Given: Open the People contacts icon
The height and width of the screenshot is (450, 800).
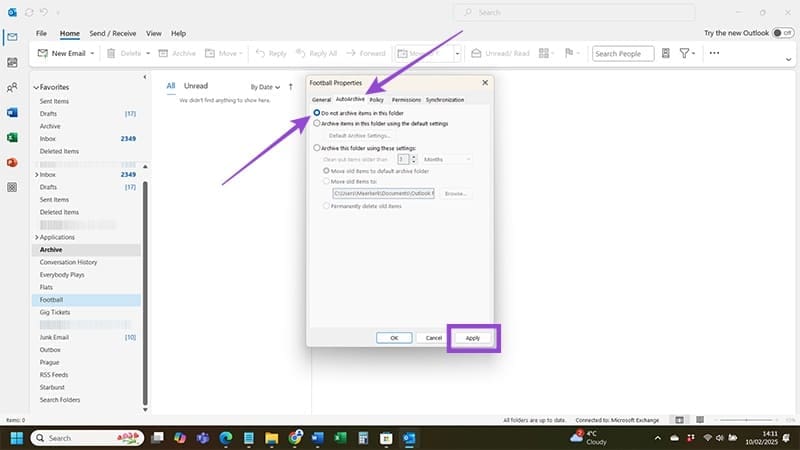Looking at the screenshot, I should coord(12,87).
